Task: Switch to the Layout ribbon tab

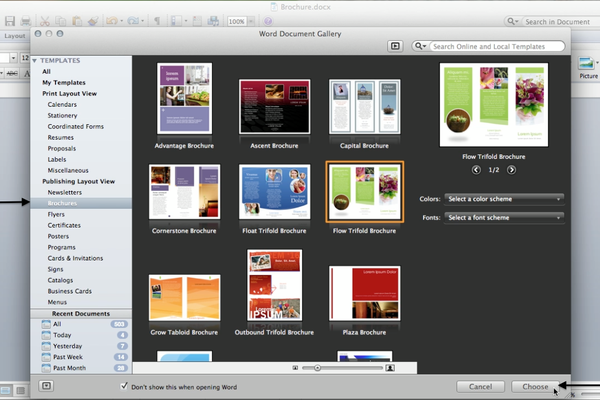Action: click(x=15, y=36)
